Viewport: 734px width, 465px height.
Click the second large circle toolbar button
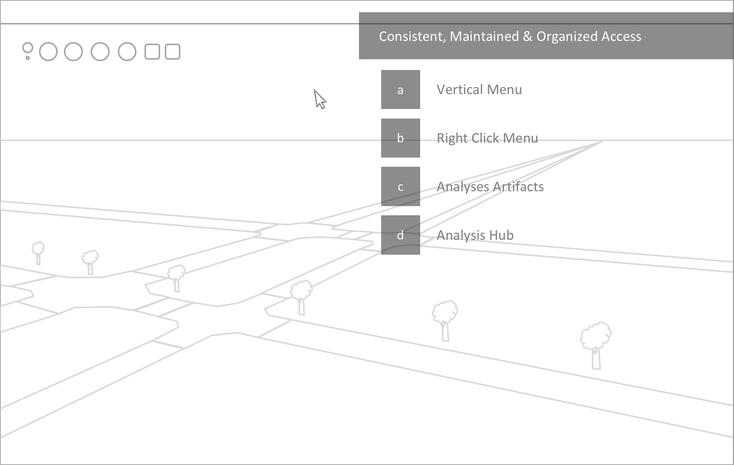(x=73, y=52)
